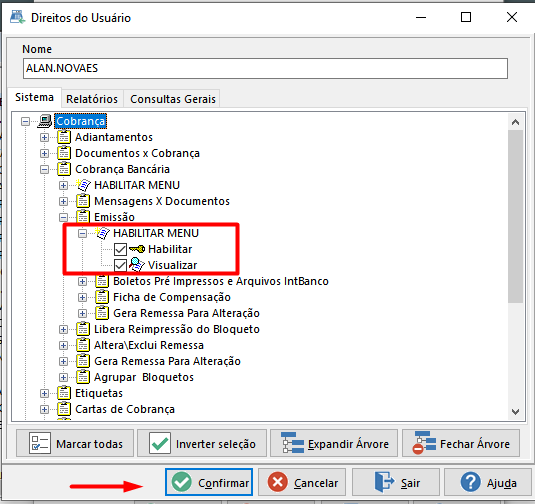Expand the Ficha de Compensação node
This screenshot has height=504, width=535.
(x=82, y=298)
